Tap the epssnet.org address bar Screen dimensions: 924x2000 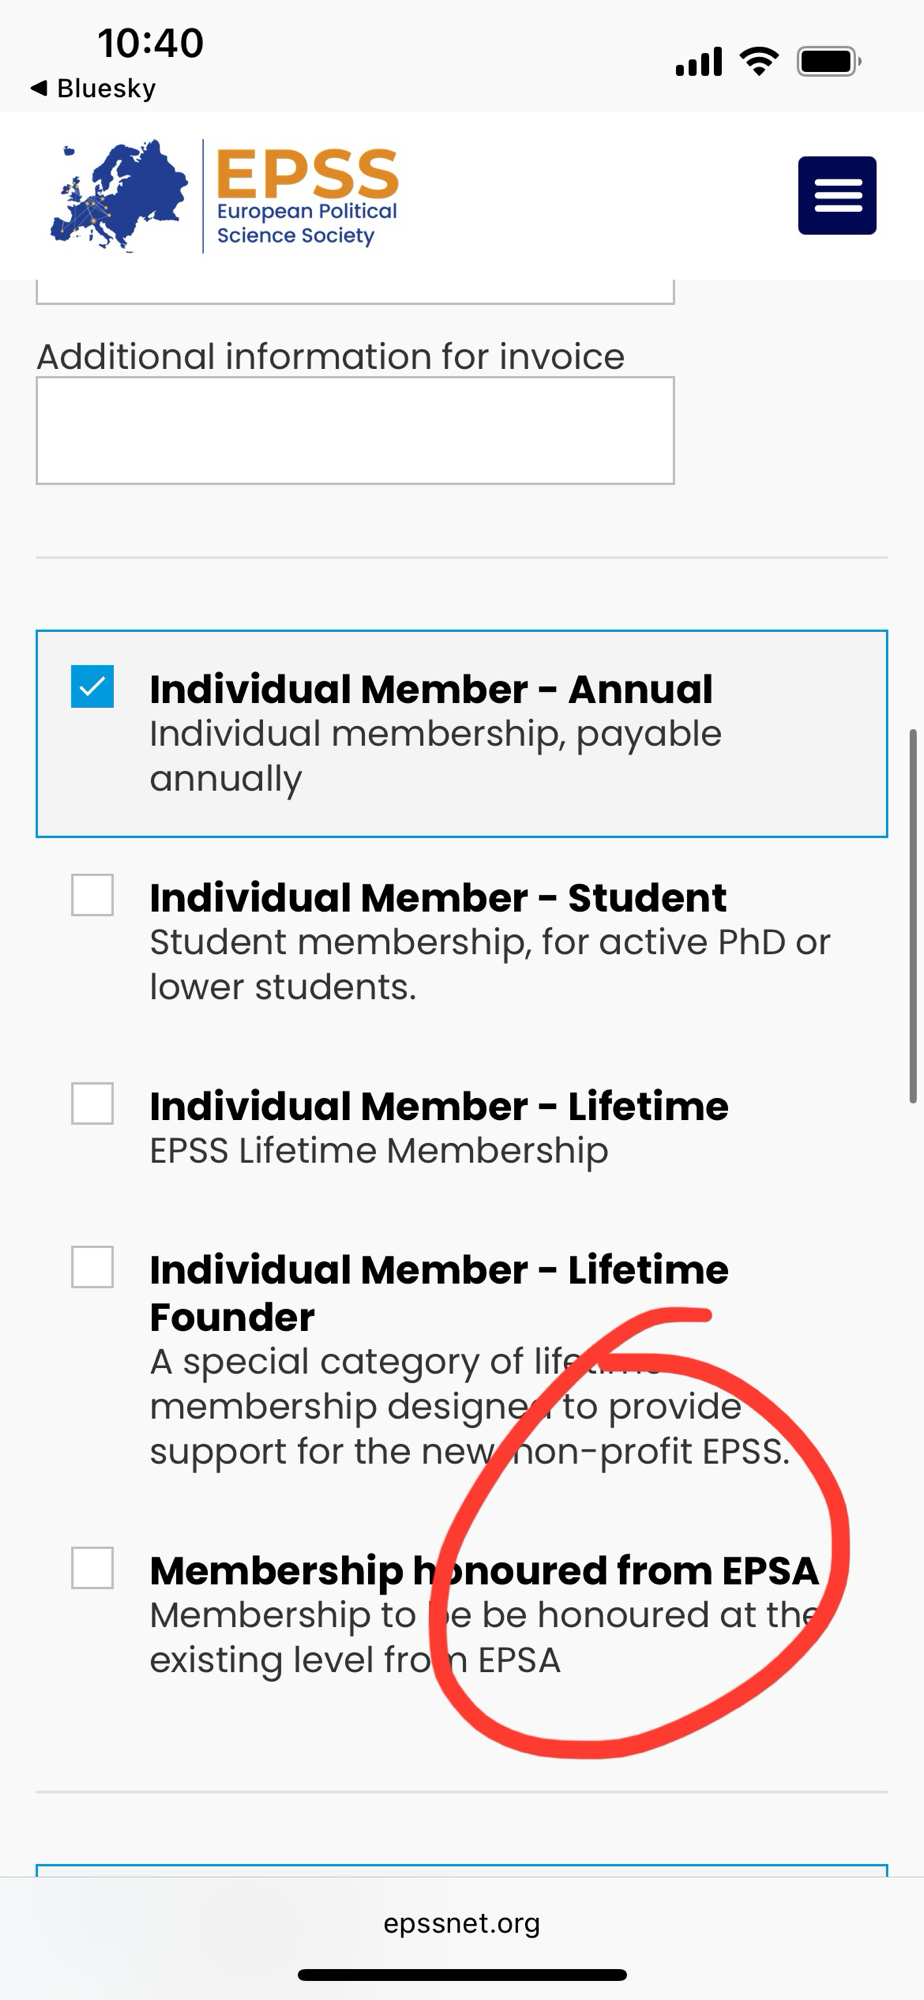[461, 1923]
